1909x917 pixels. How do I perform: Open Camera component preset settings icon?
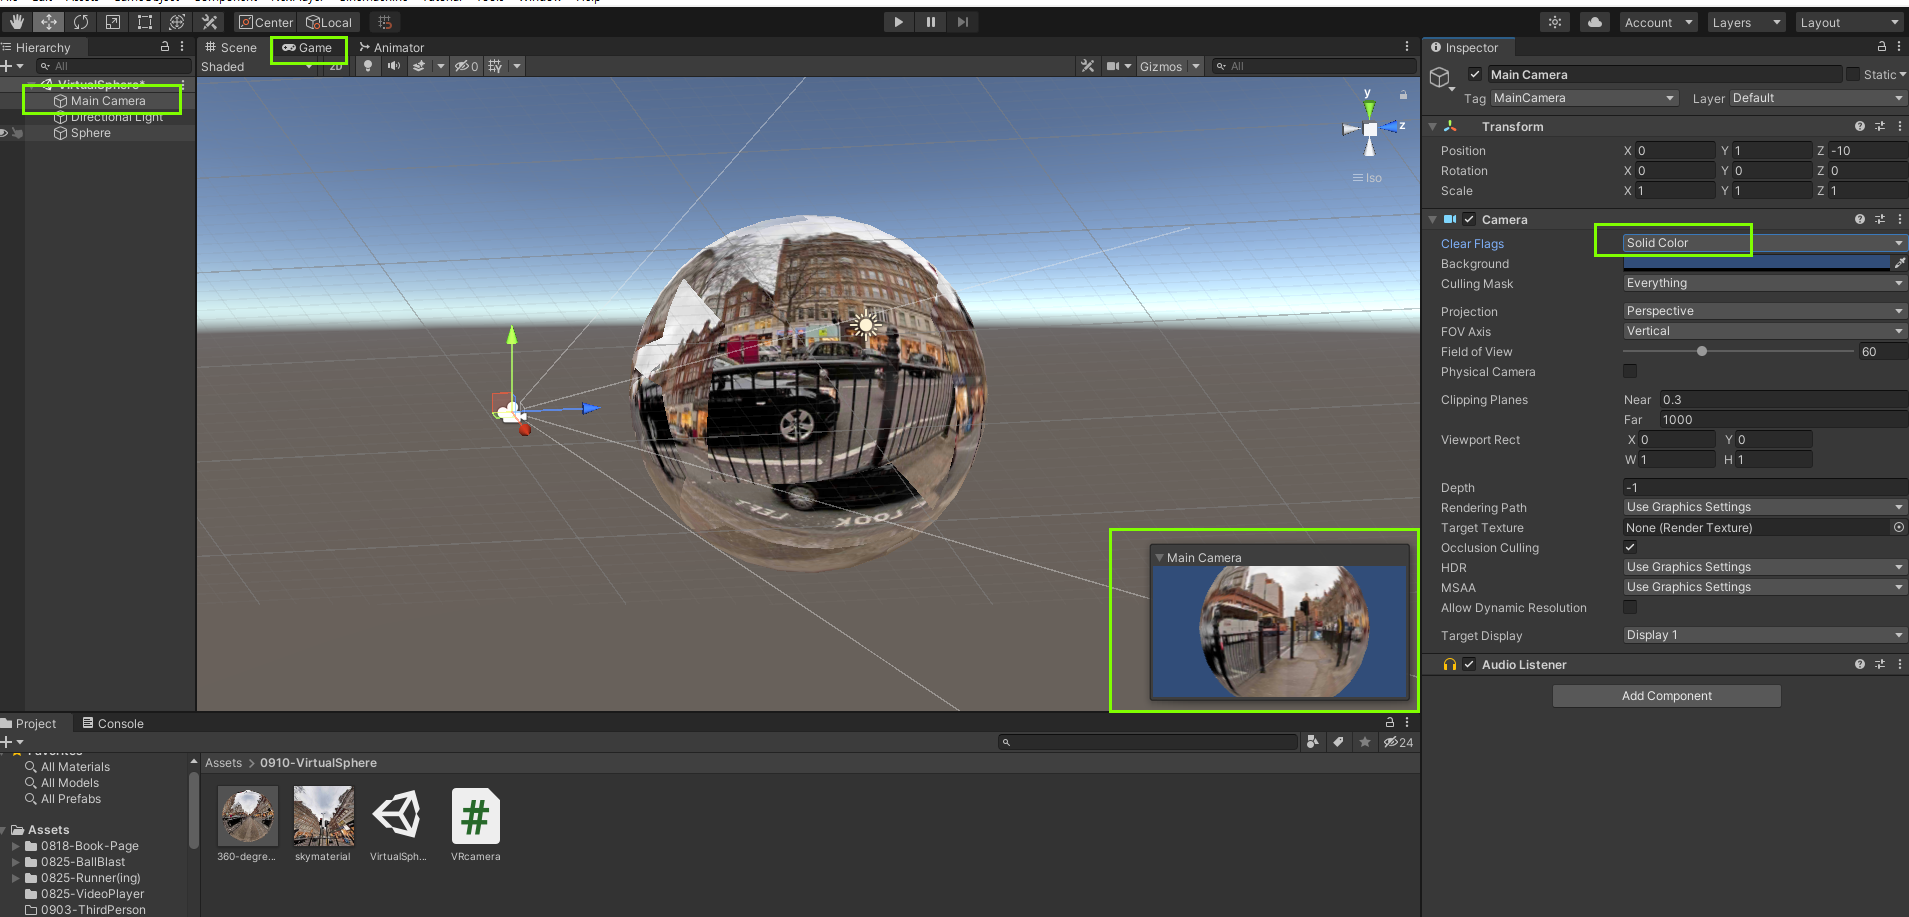click(x=1880, y=220)
